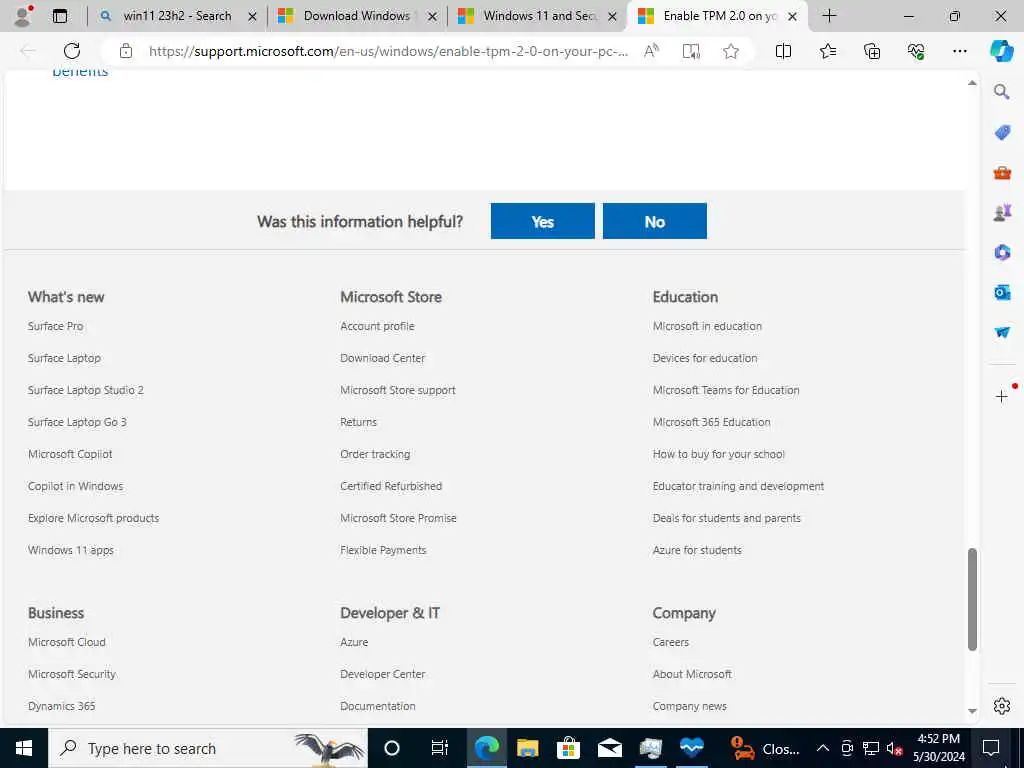Close the win11 23h2 Search tab
Image resolution: width=1024 pixels, height=768 pixels.
tap(252, 17)
